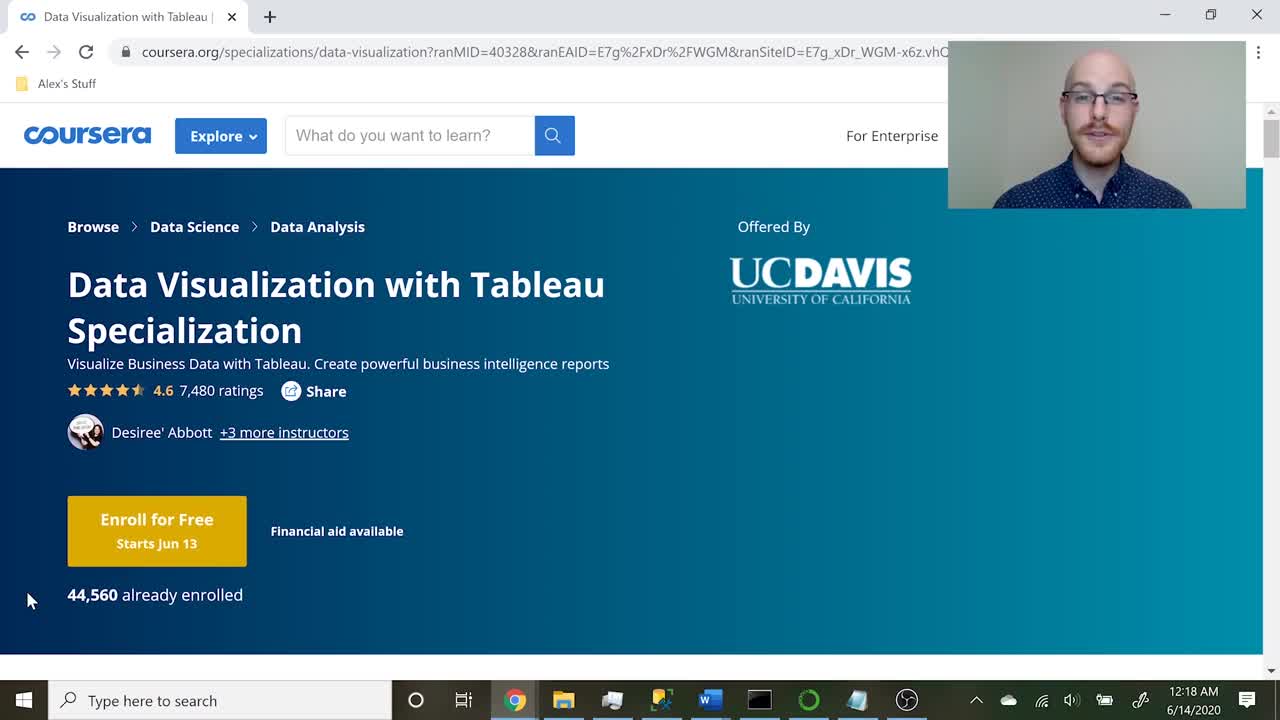Click the yellow-blue app taskbar icon
The image size is (1280, 720).
(x=662, y=700)
